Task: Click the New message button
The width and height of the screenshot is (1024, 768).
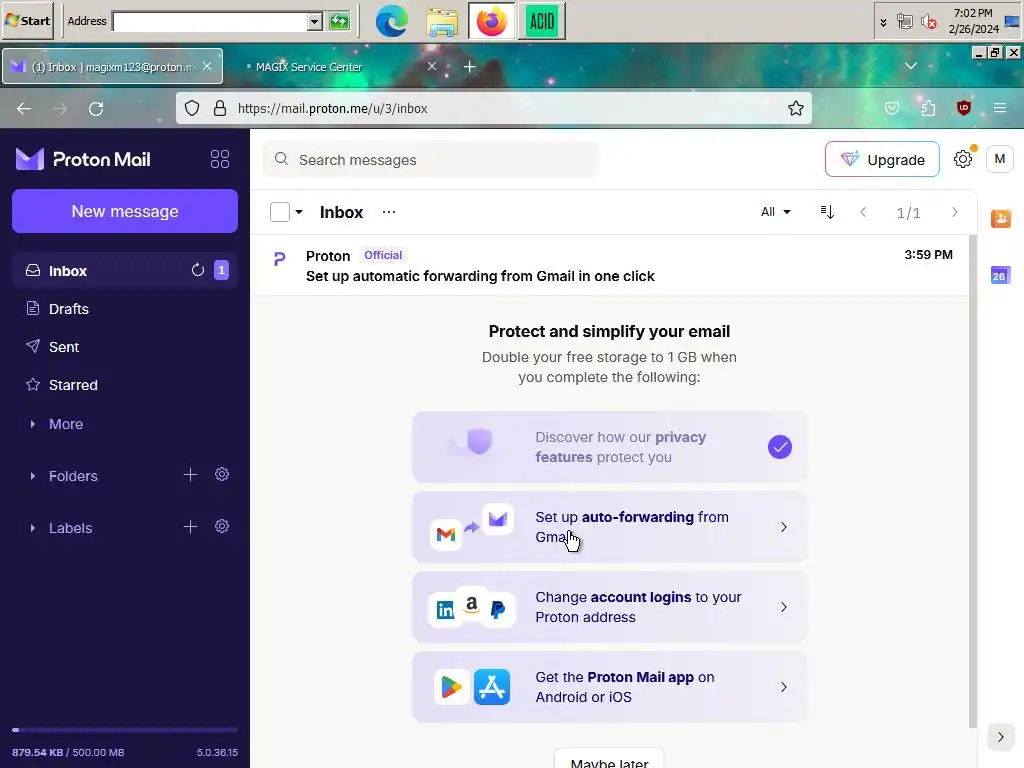Action: pyautogui.click(x=124, y=211)
